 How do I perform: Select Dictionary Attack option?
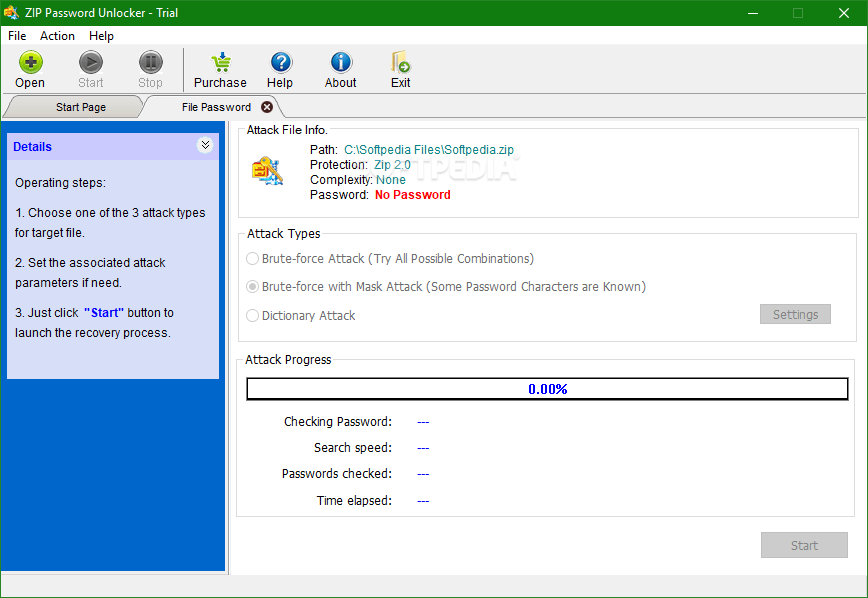(252, 315)
